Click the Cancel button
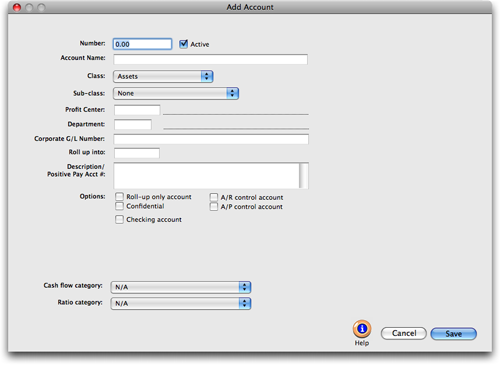Screen dimensions: 500x365 pos(404,333)
